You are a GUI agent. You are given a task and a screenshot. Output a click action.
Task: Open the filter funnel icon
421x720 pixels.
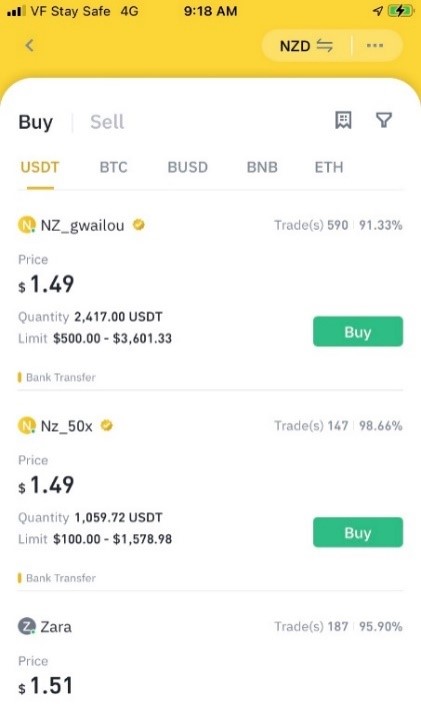click(x=384, y=120)
